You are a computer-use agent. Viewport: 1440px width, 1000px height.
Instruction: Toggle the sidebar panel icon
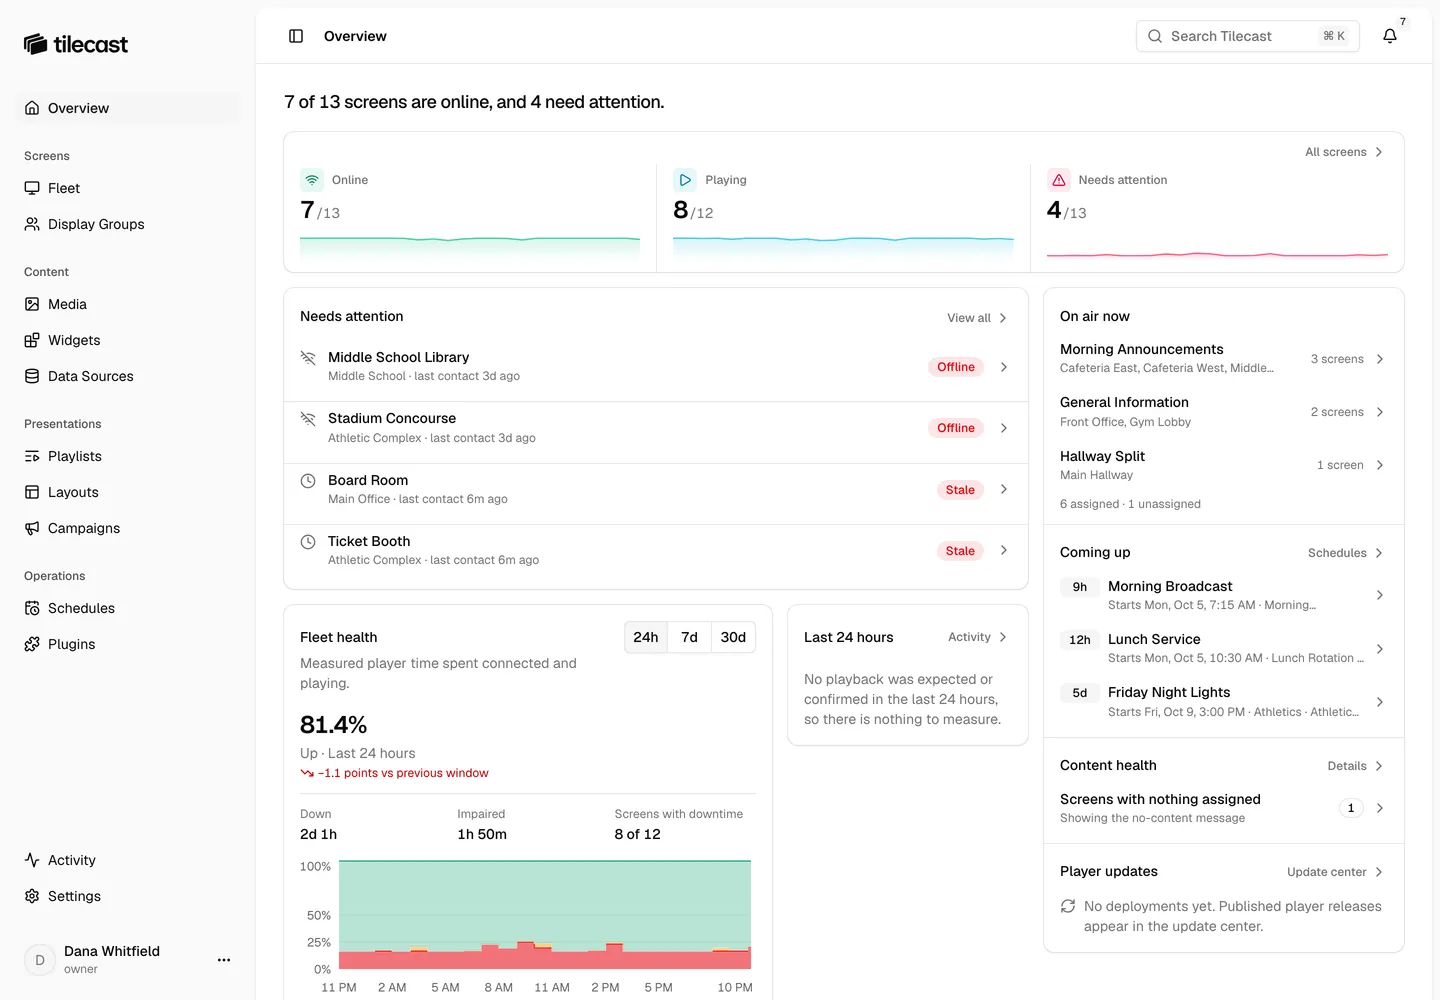[x=296, y=36]
